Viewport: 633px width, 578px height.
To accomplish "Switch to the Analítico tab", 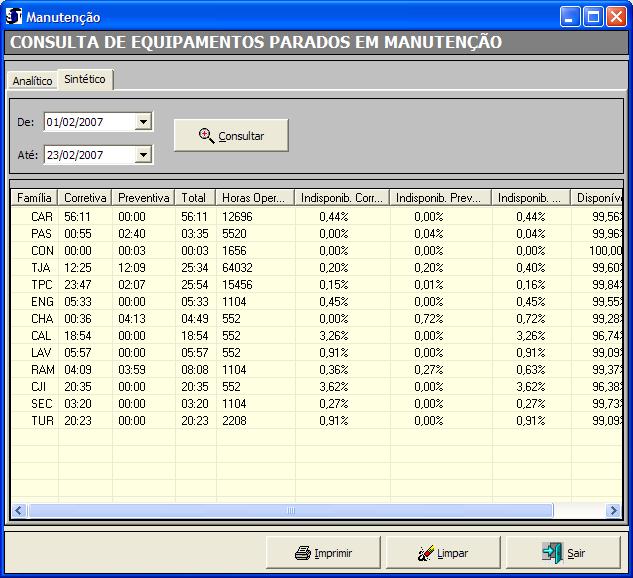I will point(32,81).
